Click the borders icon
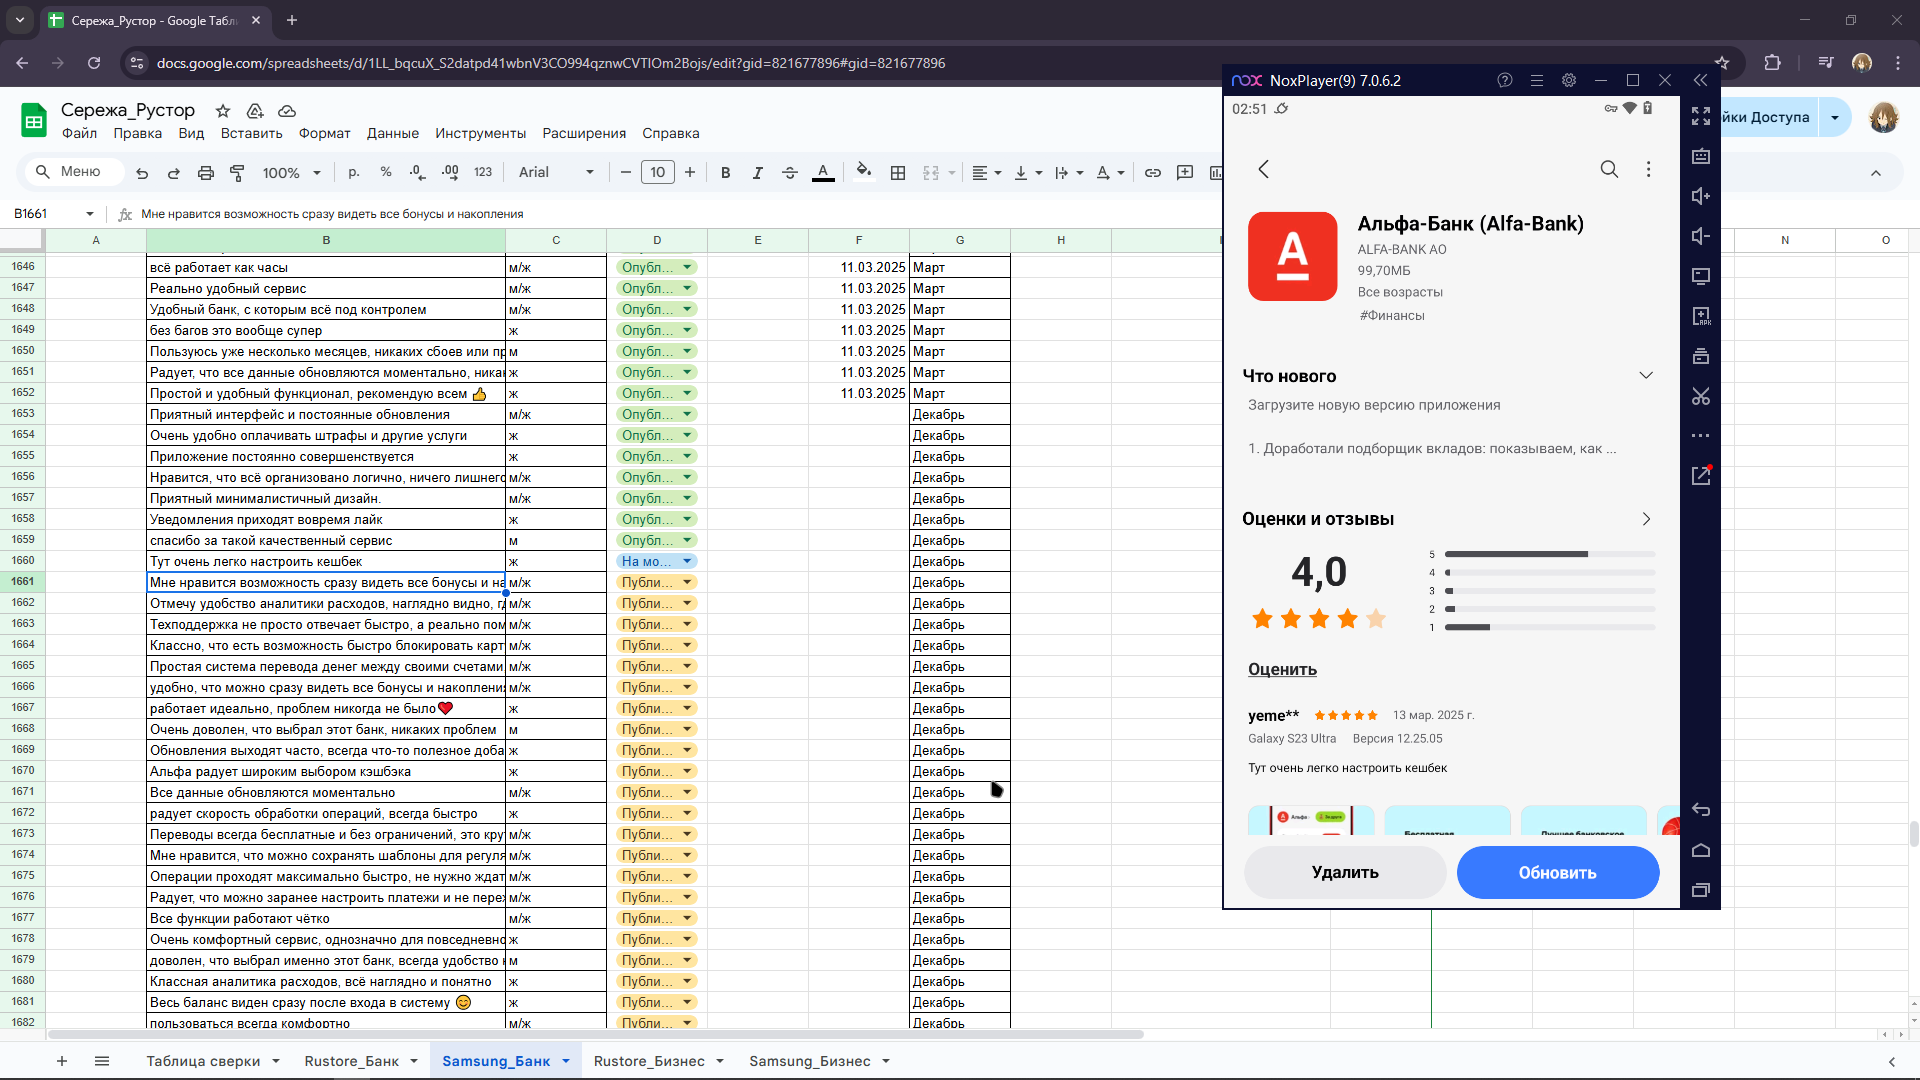1920x1080 pixels. [x=898, y=173]
